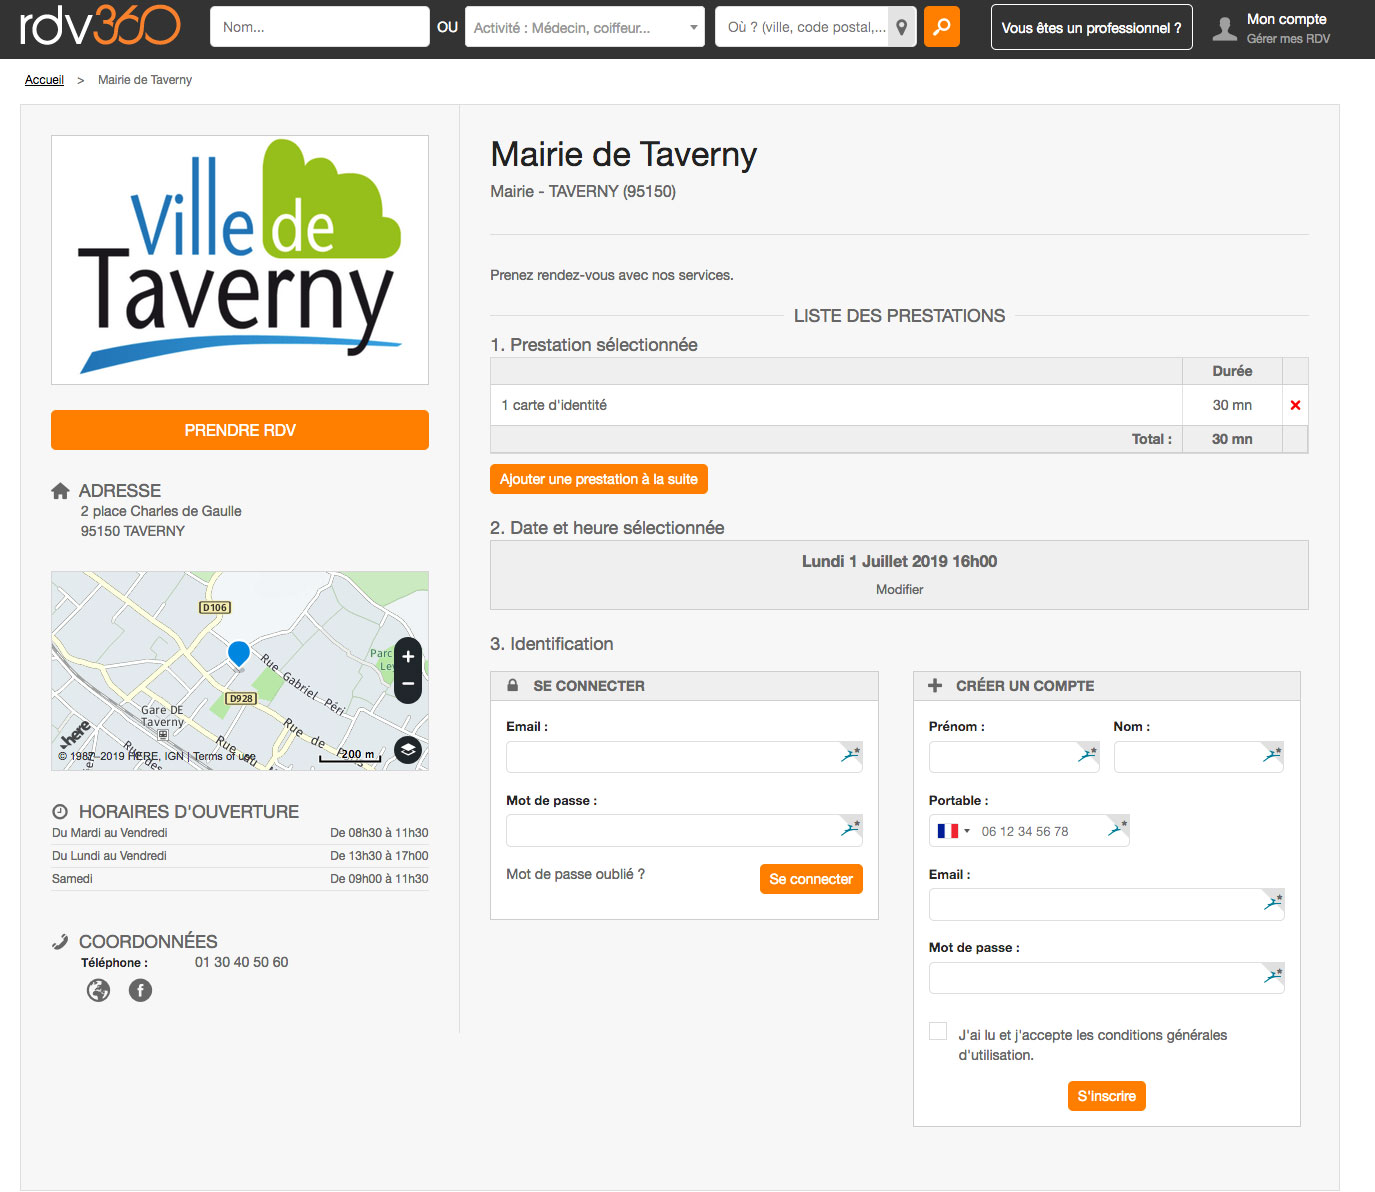The height and width of the screenshot is (1192, 1375).
Task: Click Ajouter une prestation à la suite
Action: click(x=598, y=479)
